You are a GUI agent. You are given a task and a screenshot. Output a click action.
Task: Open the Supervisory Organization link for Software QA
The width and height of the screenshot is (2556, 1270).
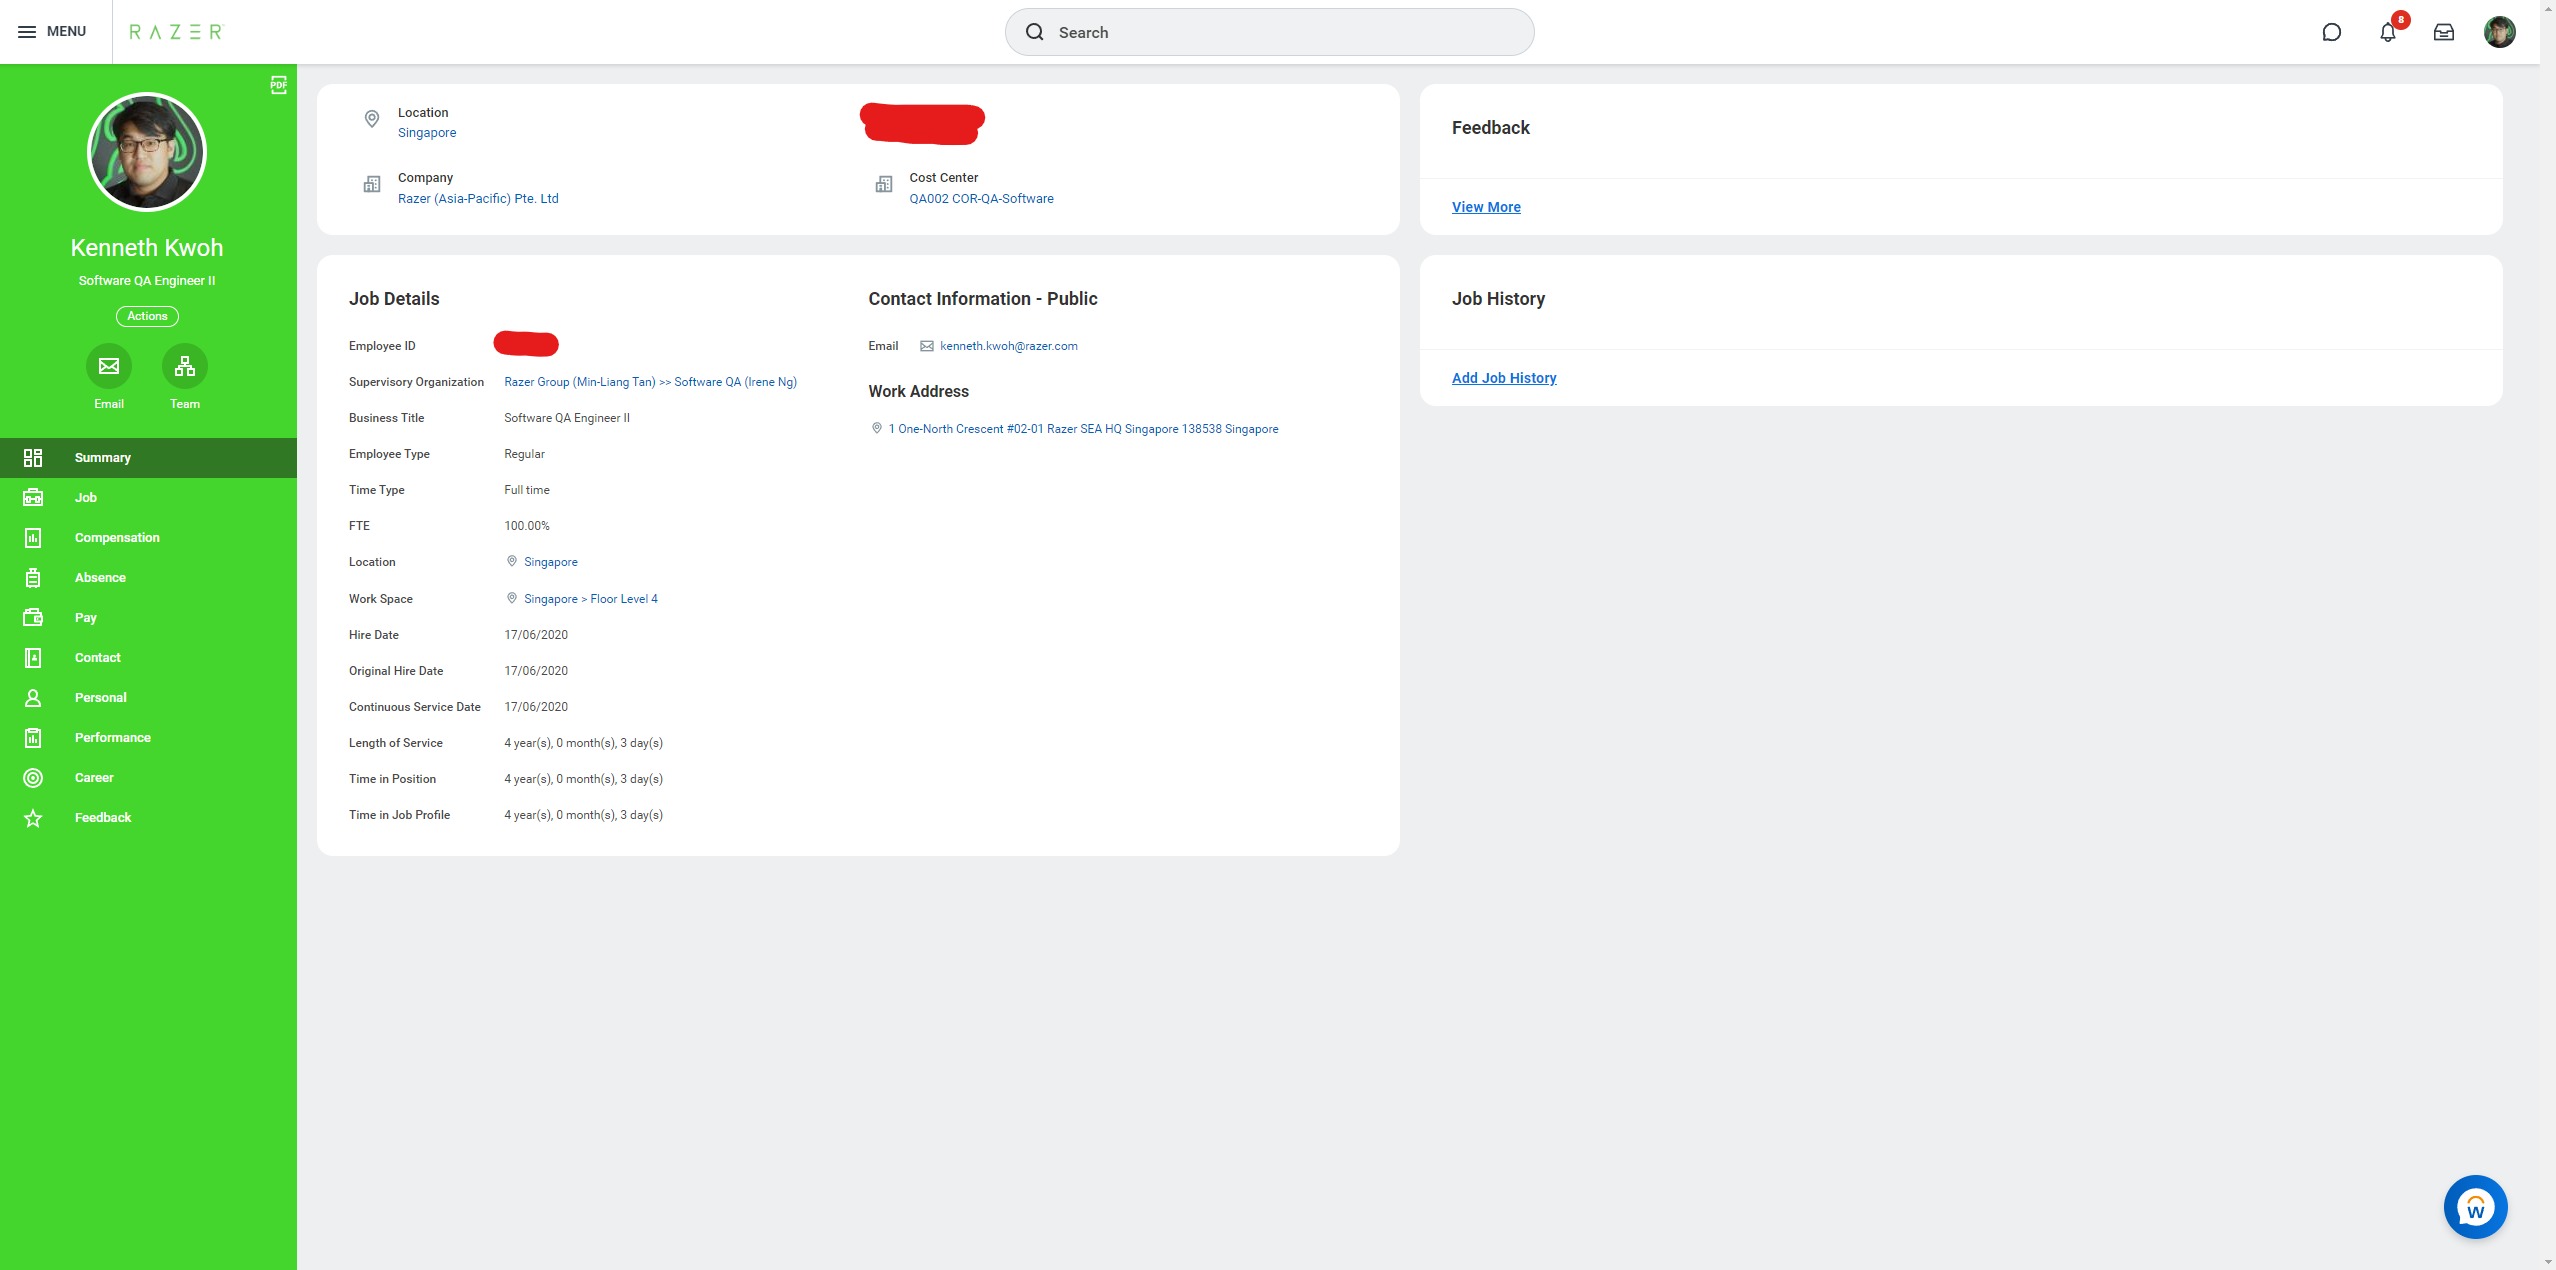pyautogui.click(x=650, y=382)
